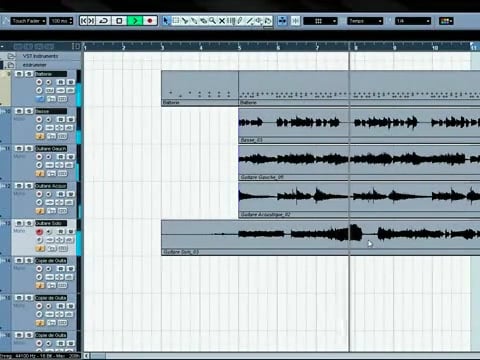Open channel settings for Guitare Gauche track
Viewport: 480px width, 360px height.
pyautogui.click(x=39, y=165)
